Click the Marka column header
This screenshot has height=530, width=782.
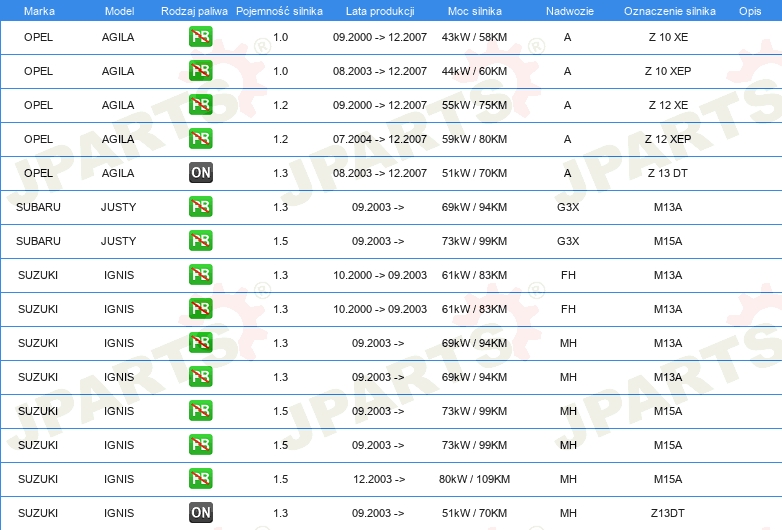39,11
